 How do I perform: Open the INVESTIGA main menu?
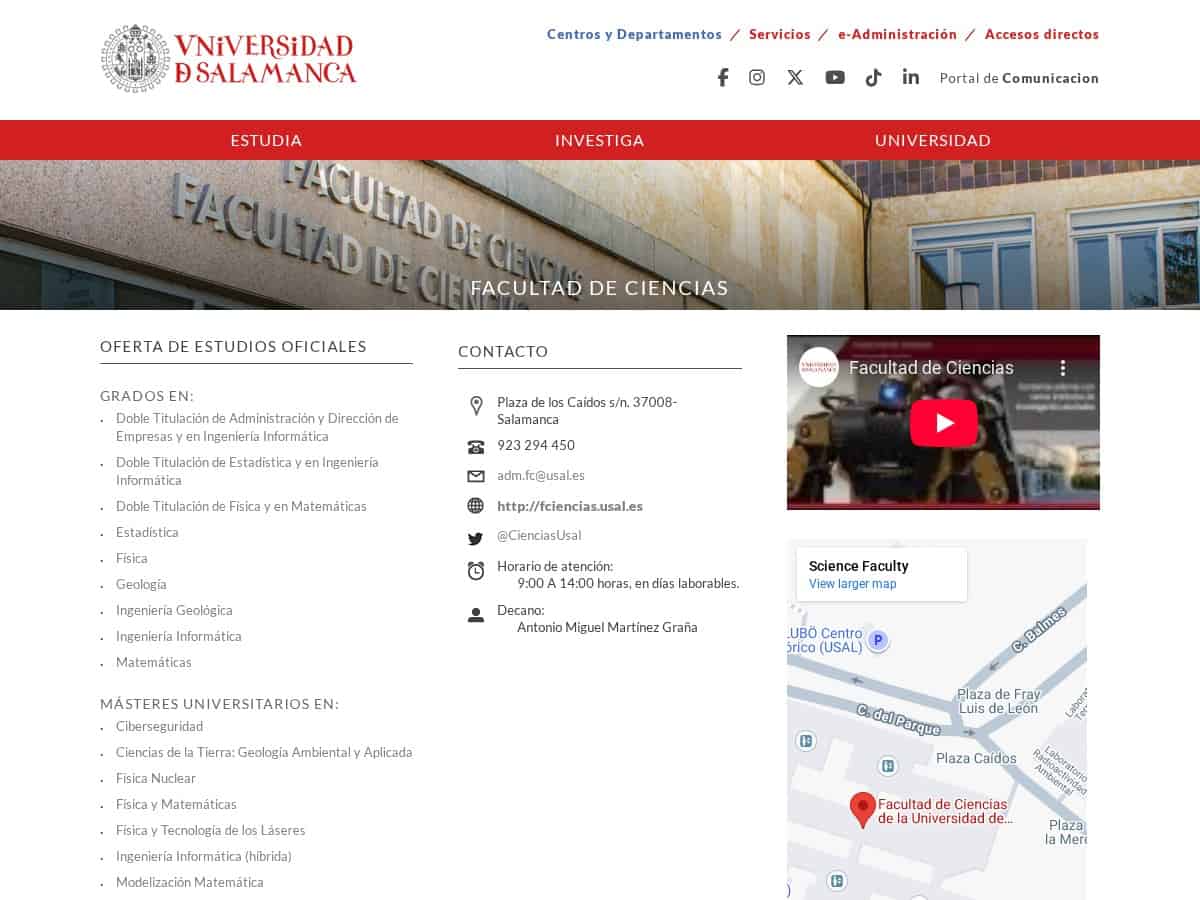[x=599, y=140]
